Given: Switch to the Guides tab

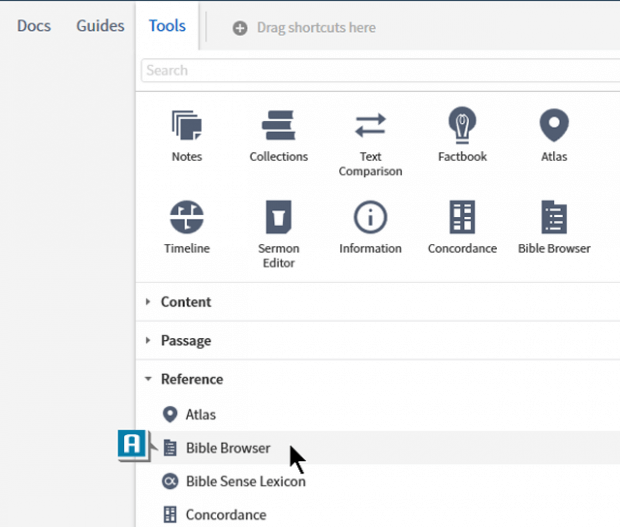Looking at the screenshot, I should pos(100,26).
